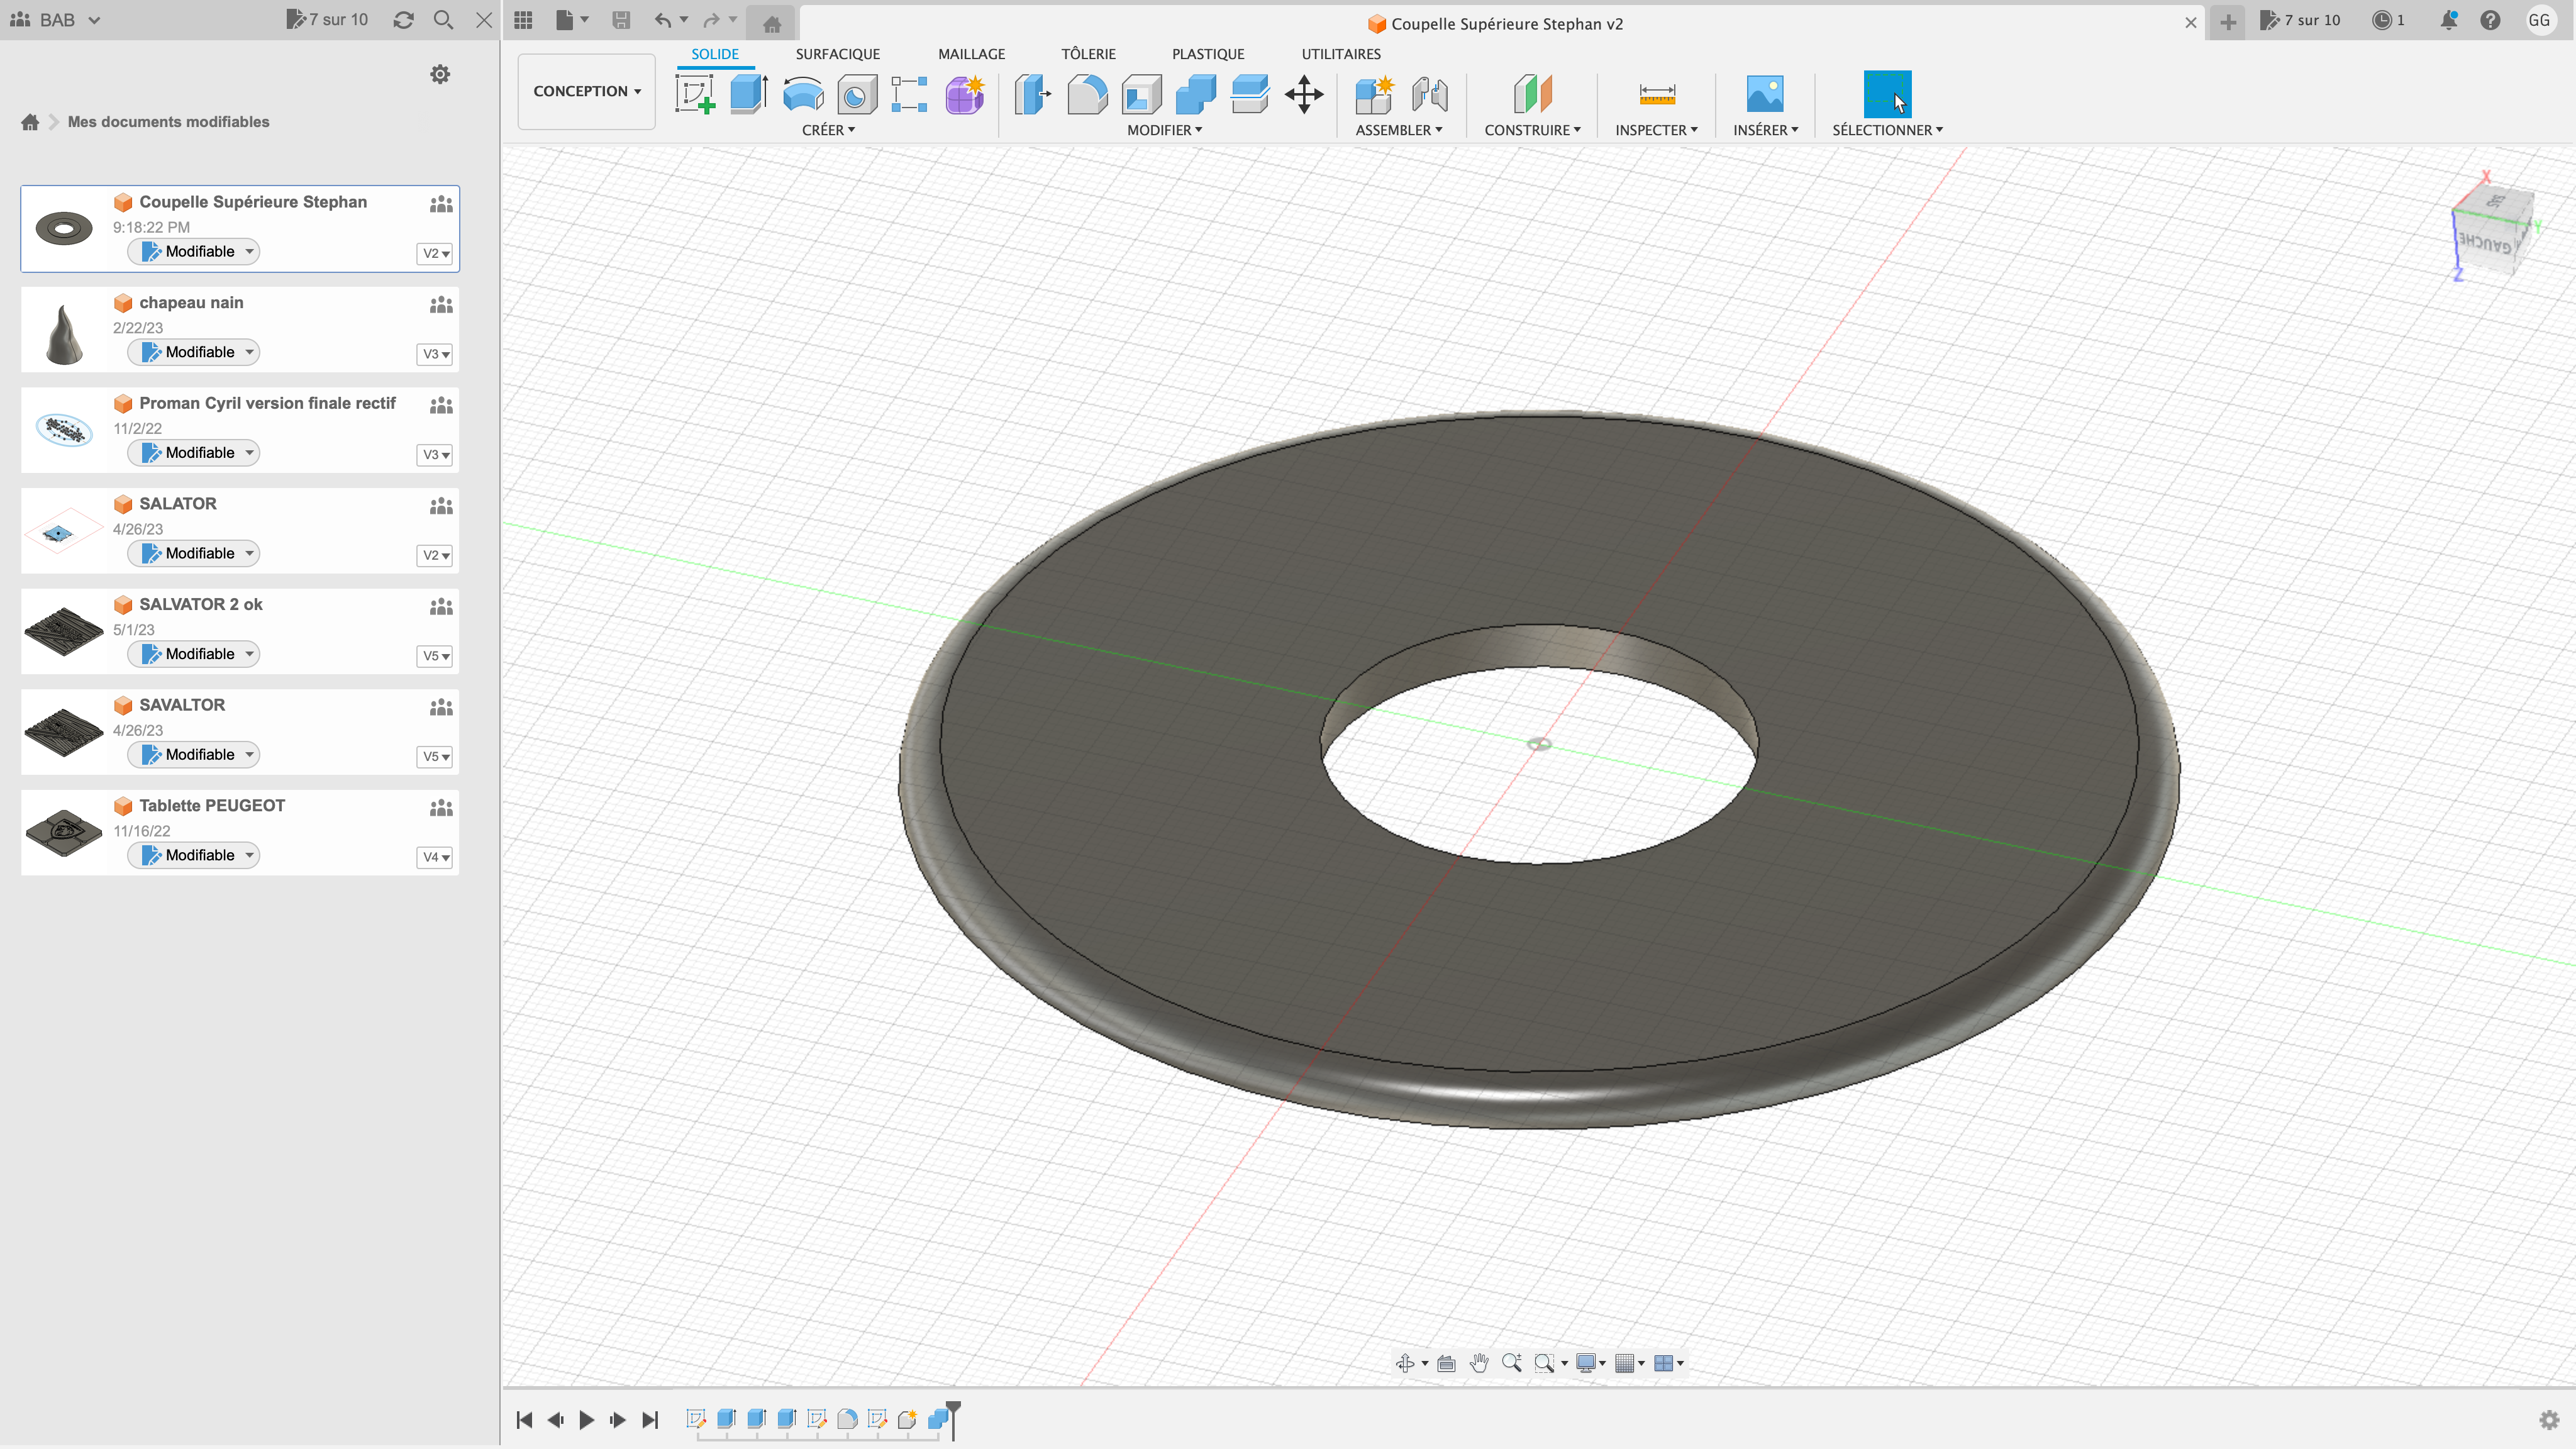
Task: Expand the INSÉRER menu
Action: click(x=1765, y=130)
